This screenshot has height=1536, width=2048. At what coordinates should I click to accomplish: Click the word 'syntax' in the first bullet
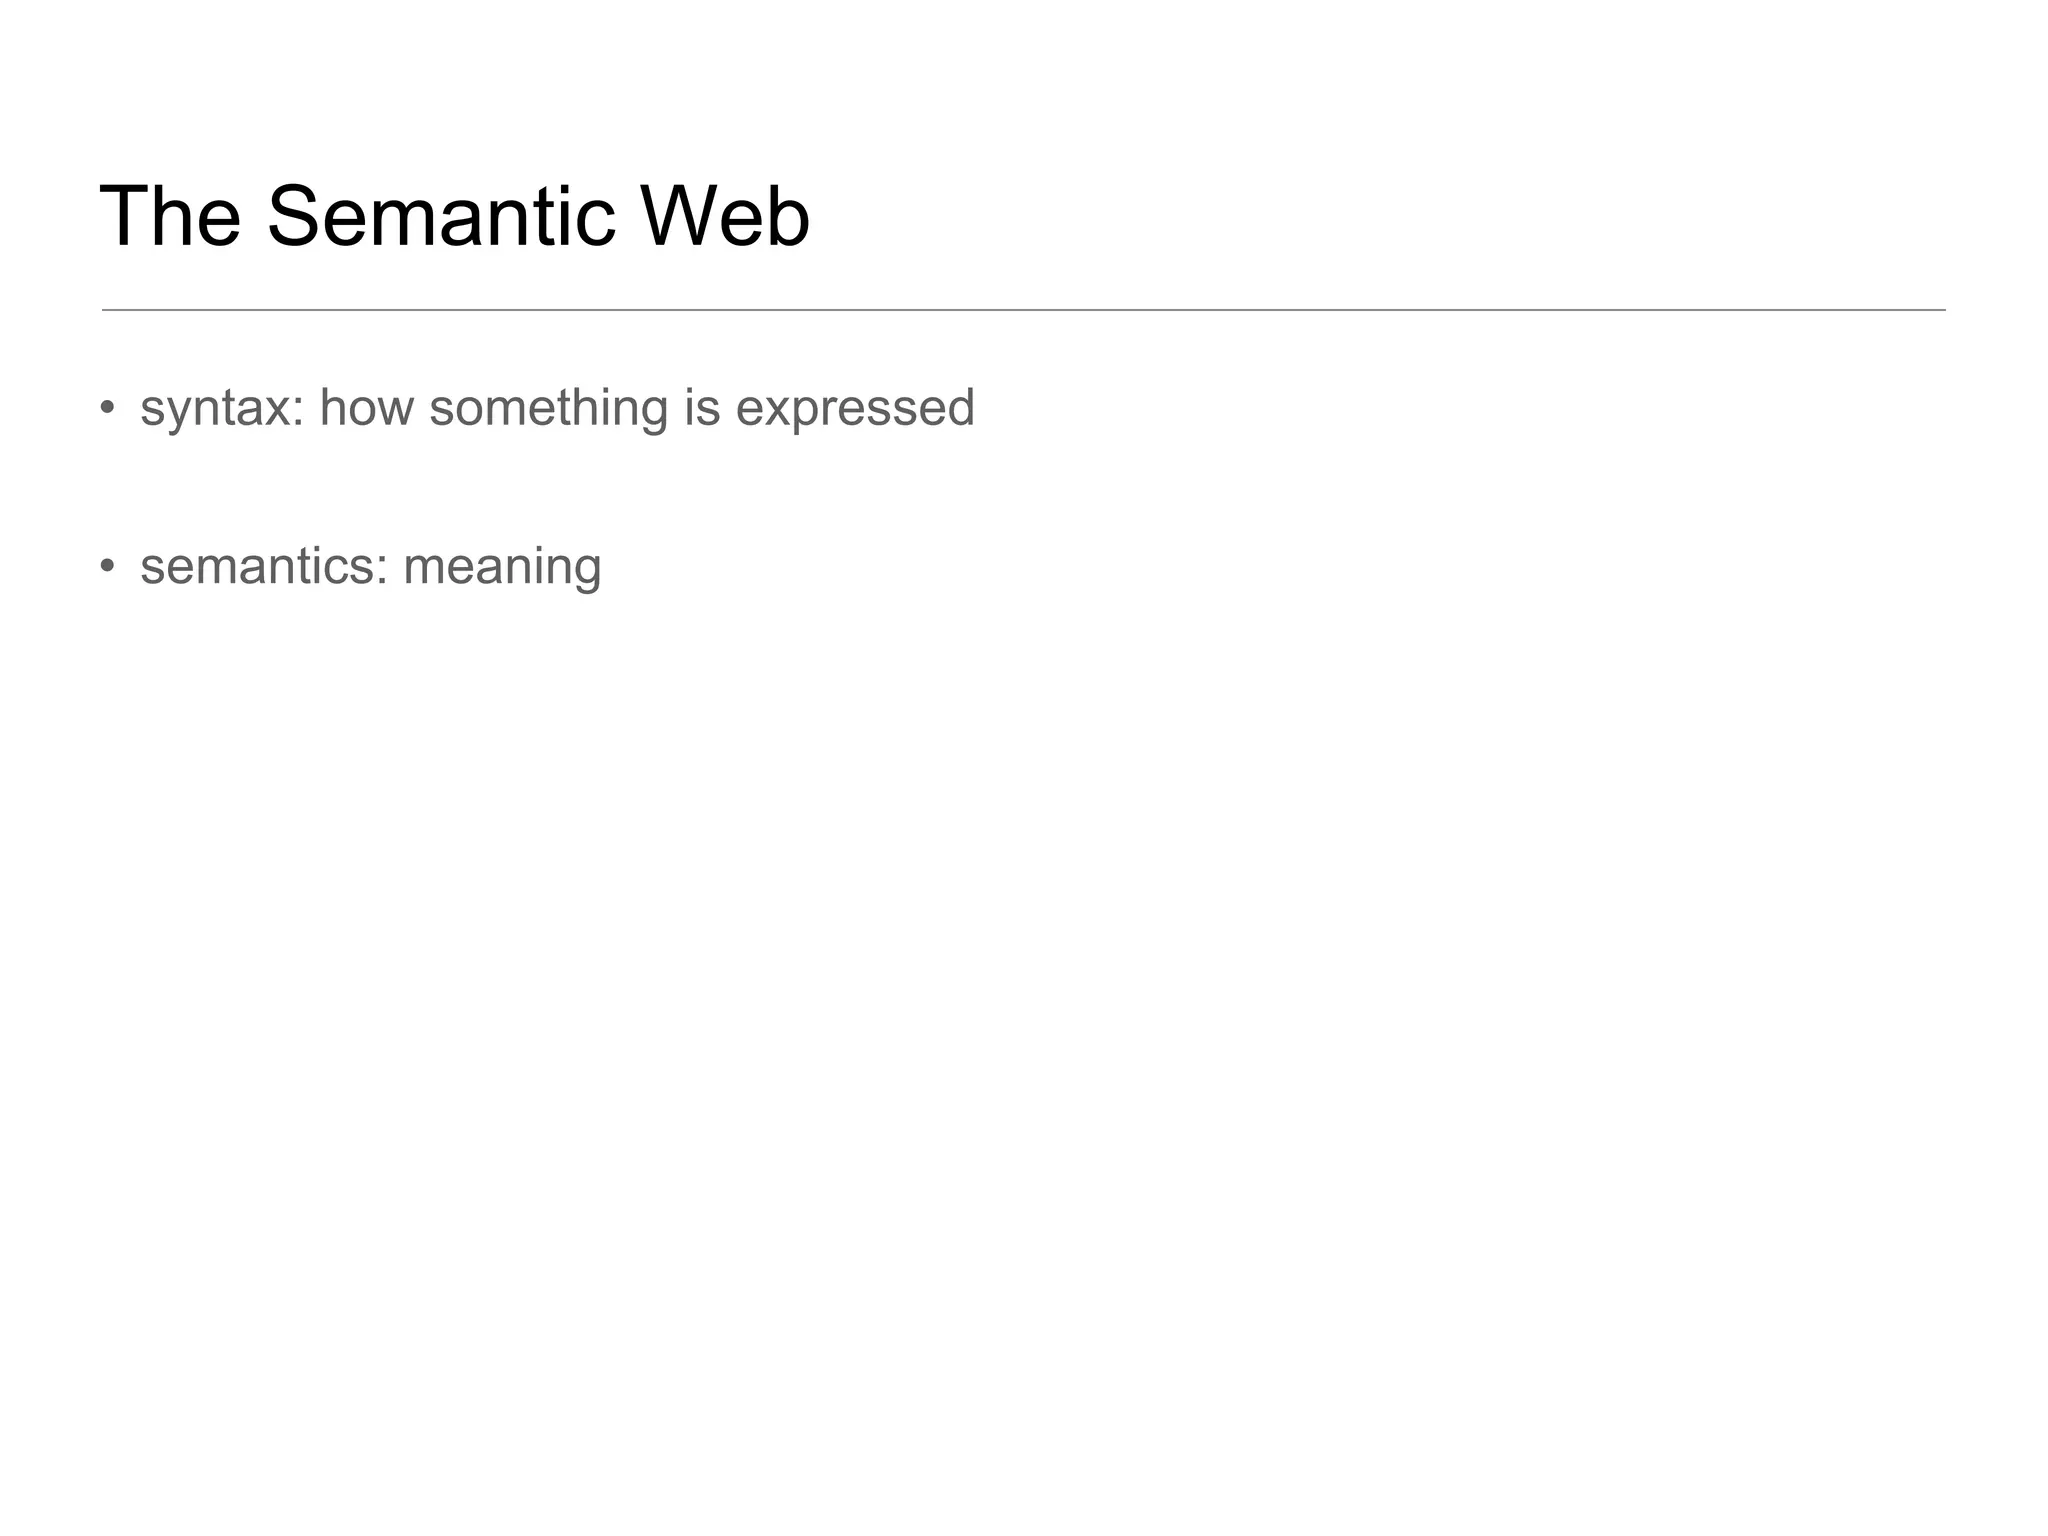tap(214, 410)
